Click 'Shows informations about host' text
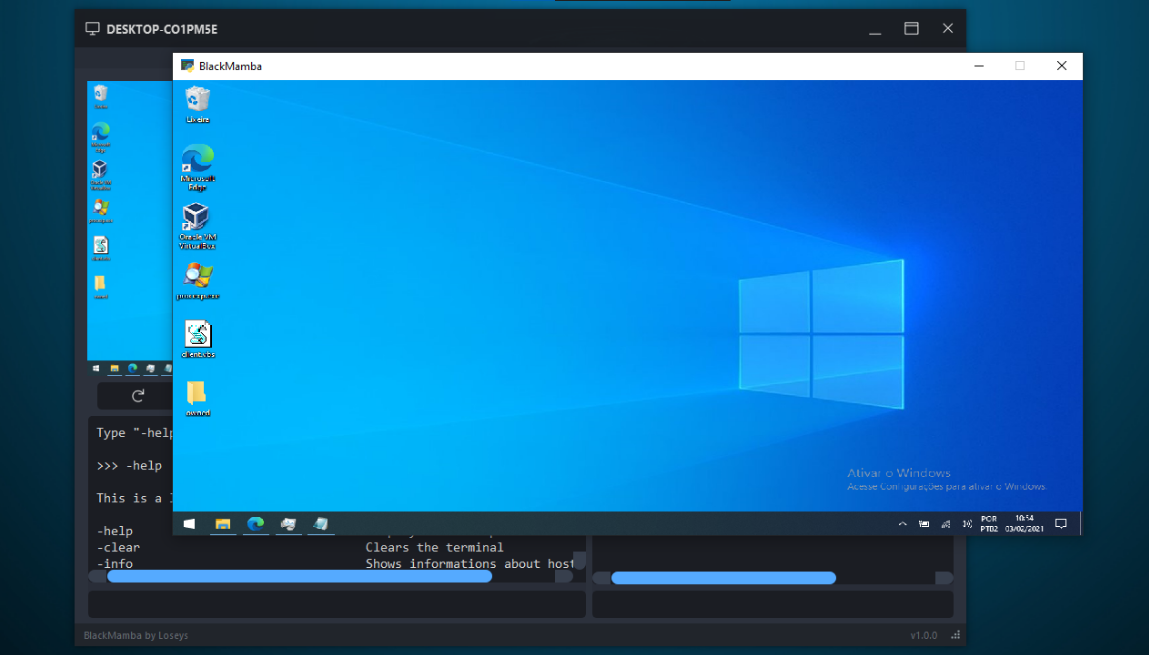 coord(469,563)
